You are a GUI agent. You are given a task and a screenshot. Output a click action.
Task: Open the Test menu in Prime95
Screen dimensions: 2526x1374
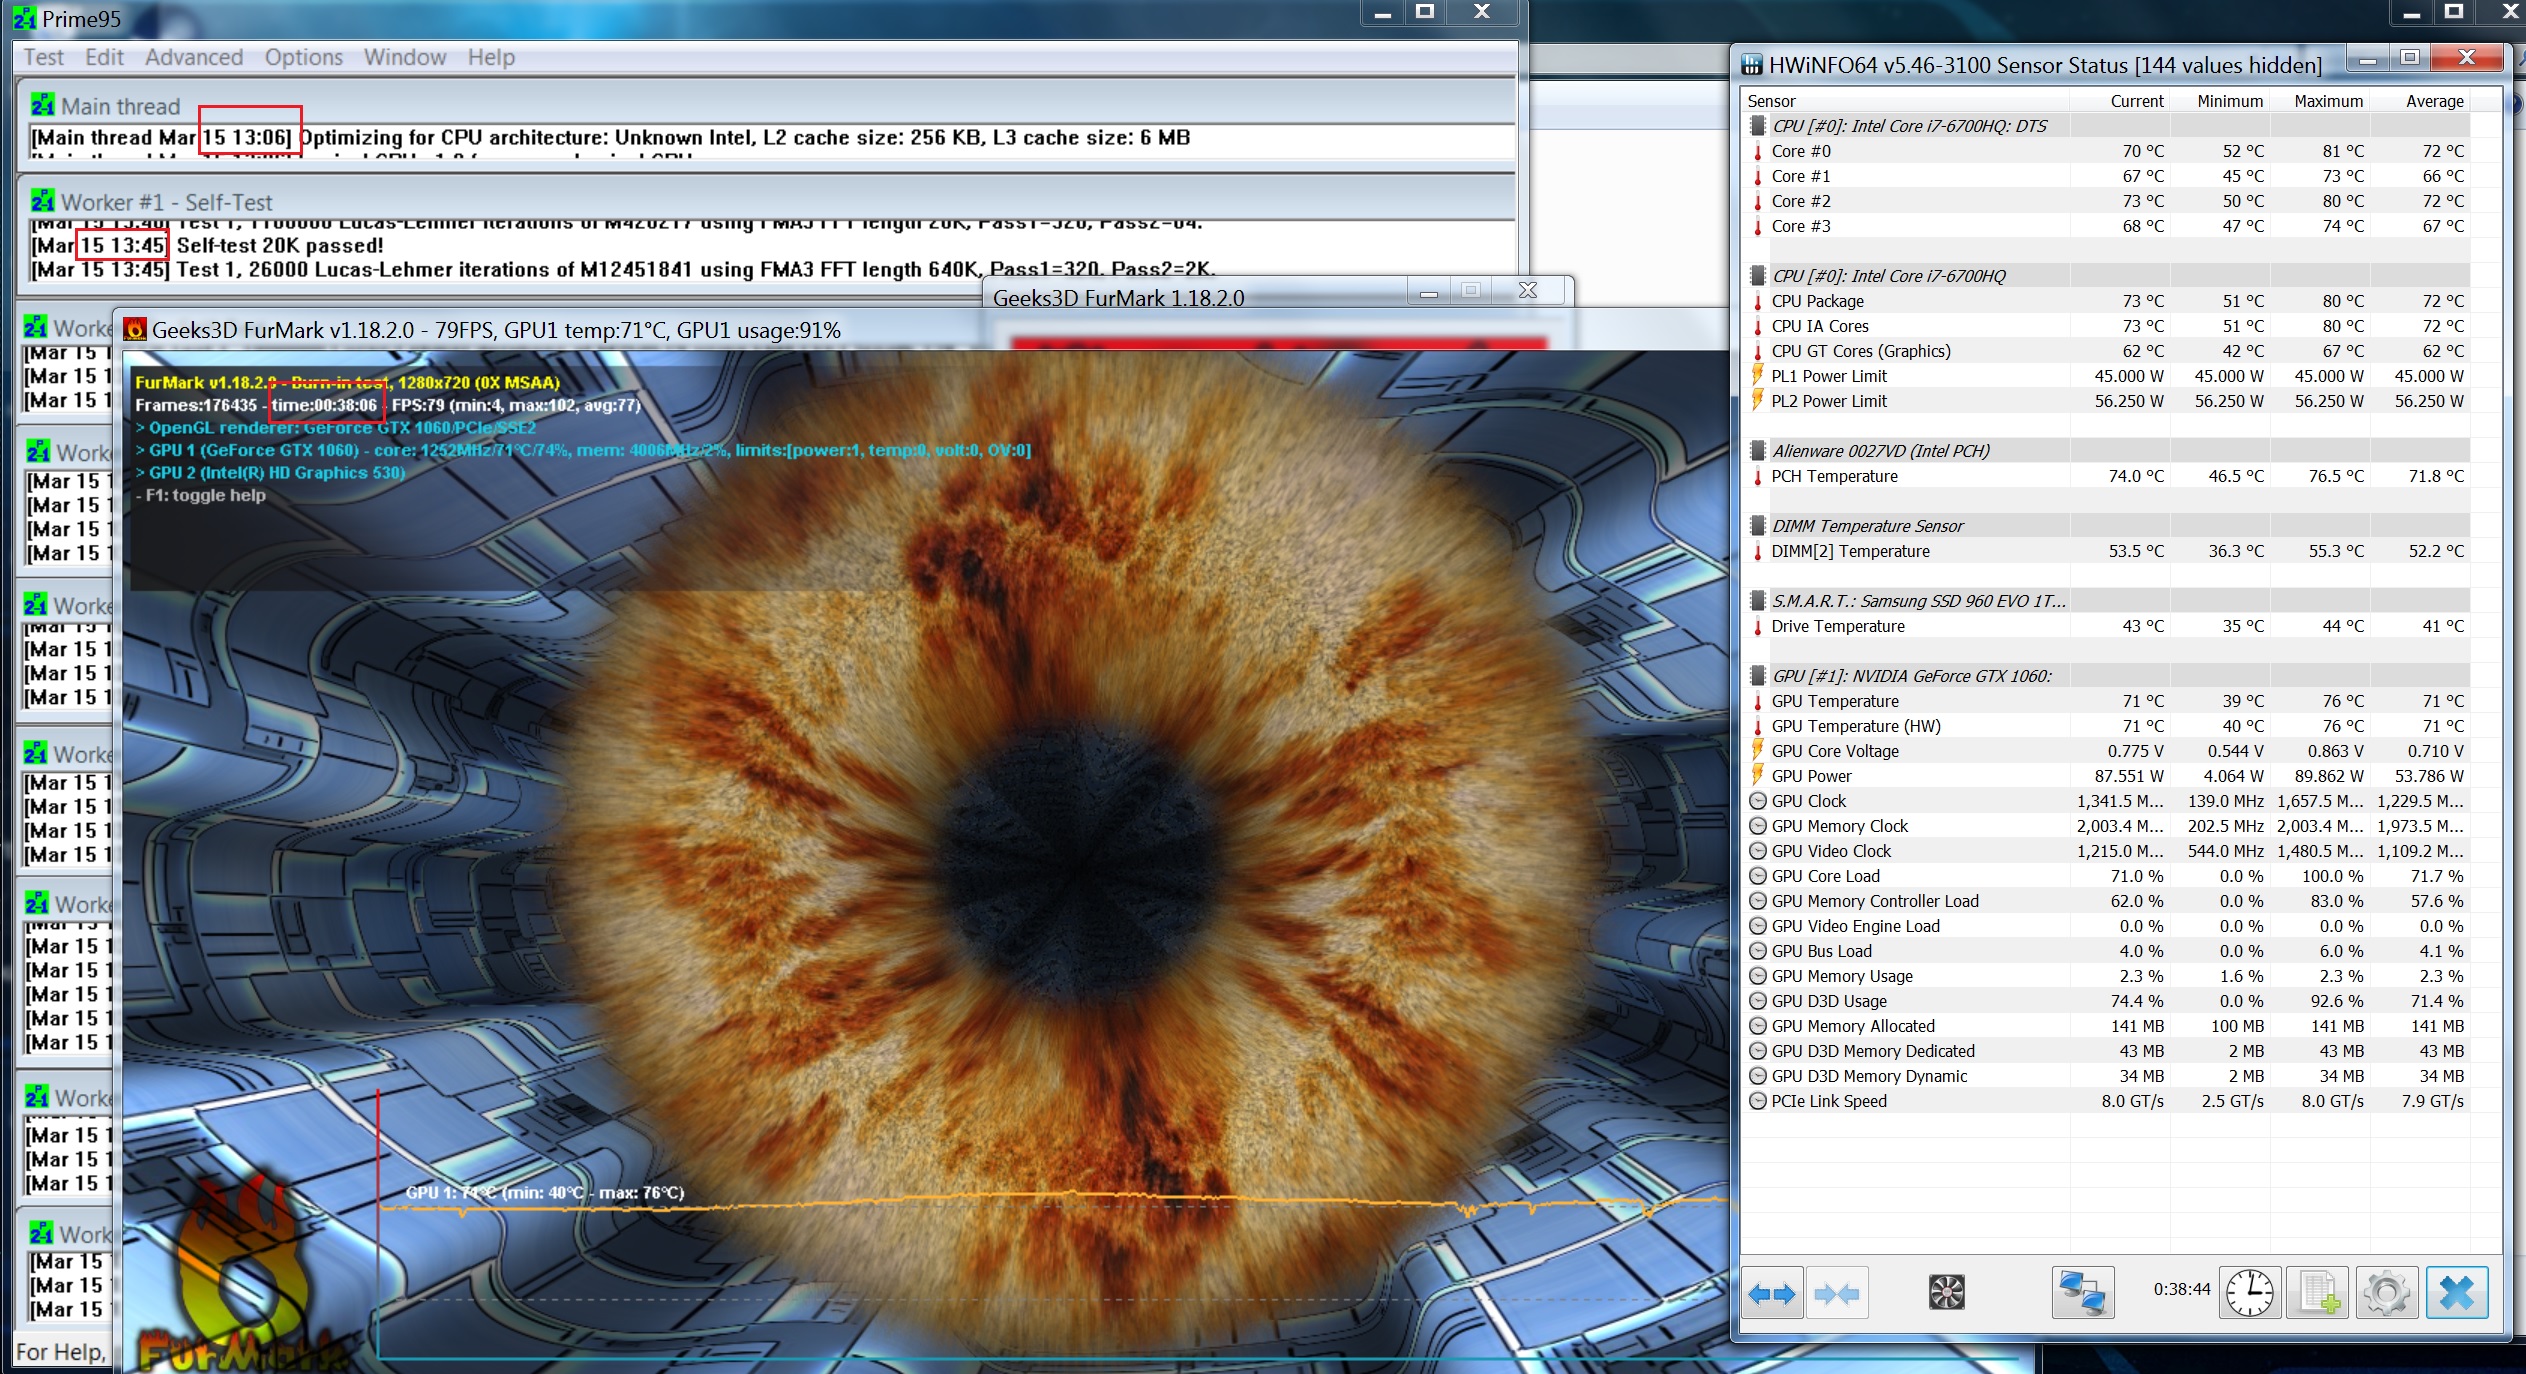(43, 57)
